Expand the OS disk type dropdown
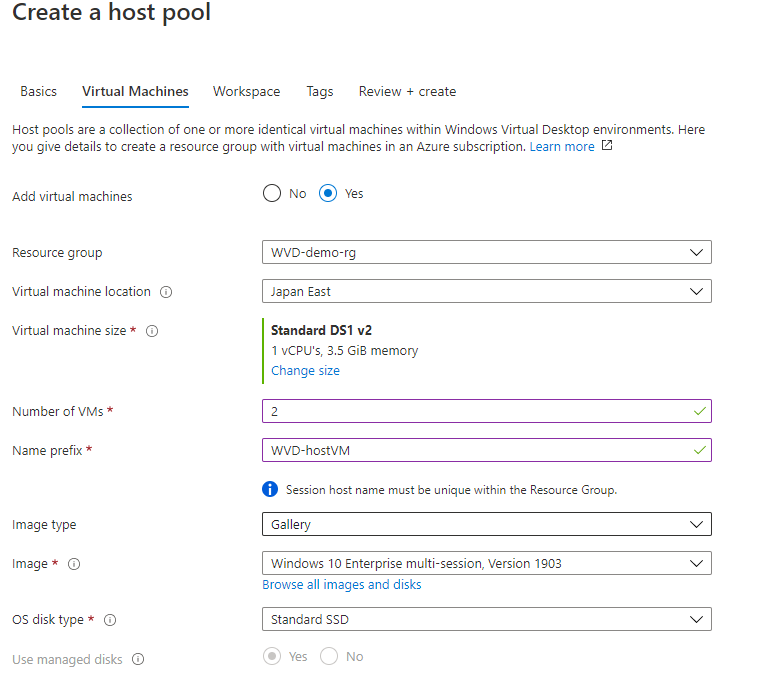This screenshot has height=685, width=761. pyautogui.click(x=486, y=620)
